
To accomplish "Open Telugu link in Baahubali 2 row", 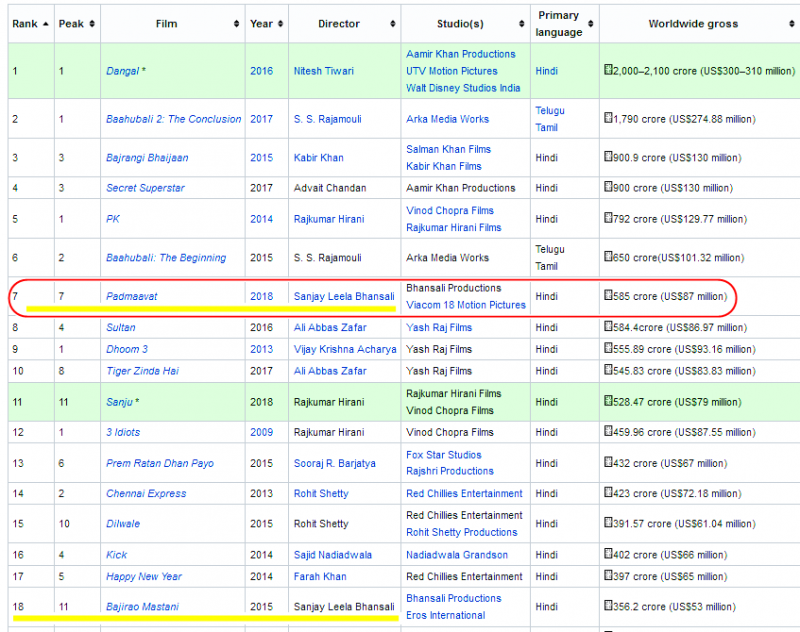I will click(x=550, y=110).
